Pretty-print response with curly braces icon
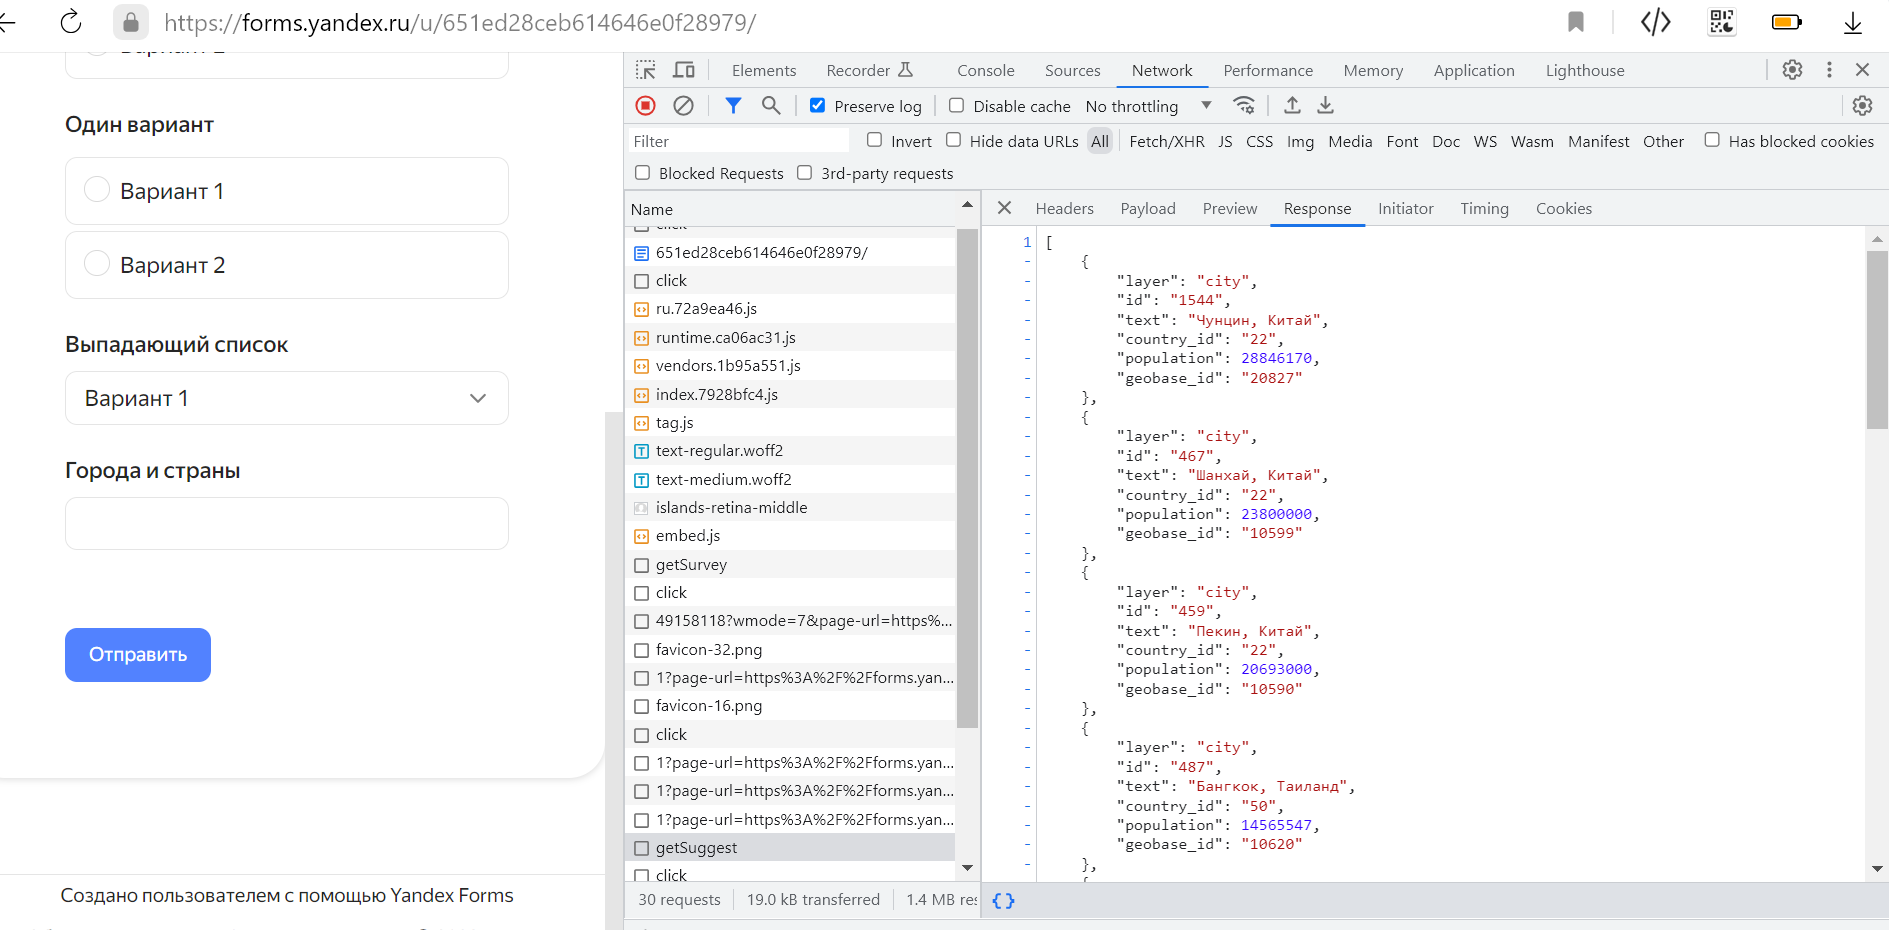Screen dimensions: 1889x930 pos(1003,900)
